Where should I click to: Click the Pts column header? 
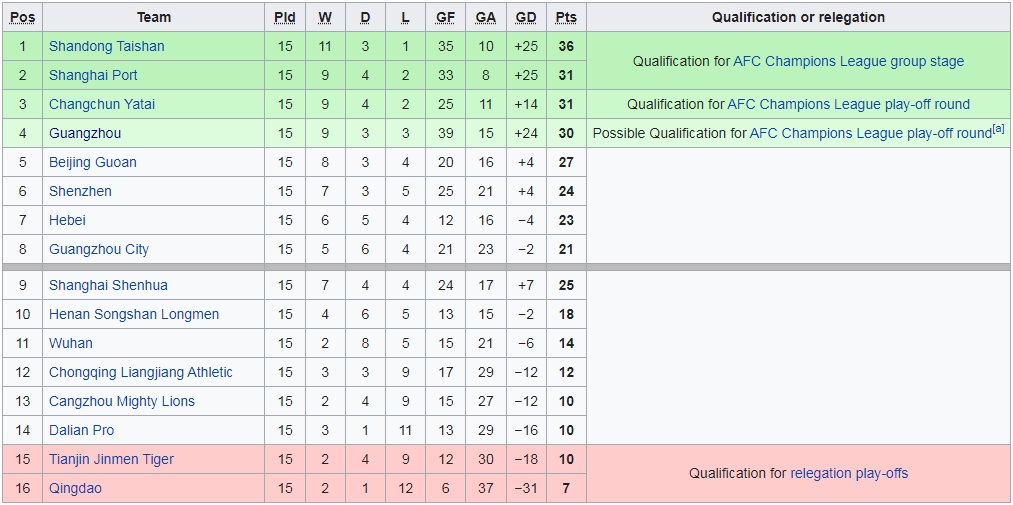566,17
